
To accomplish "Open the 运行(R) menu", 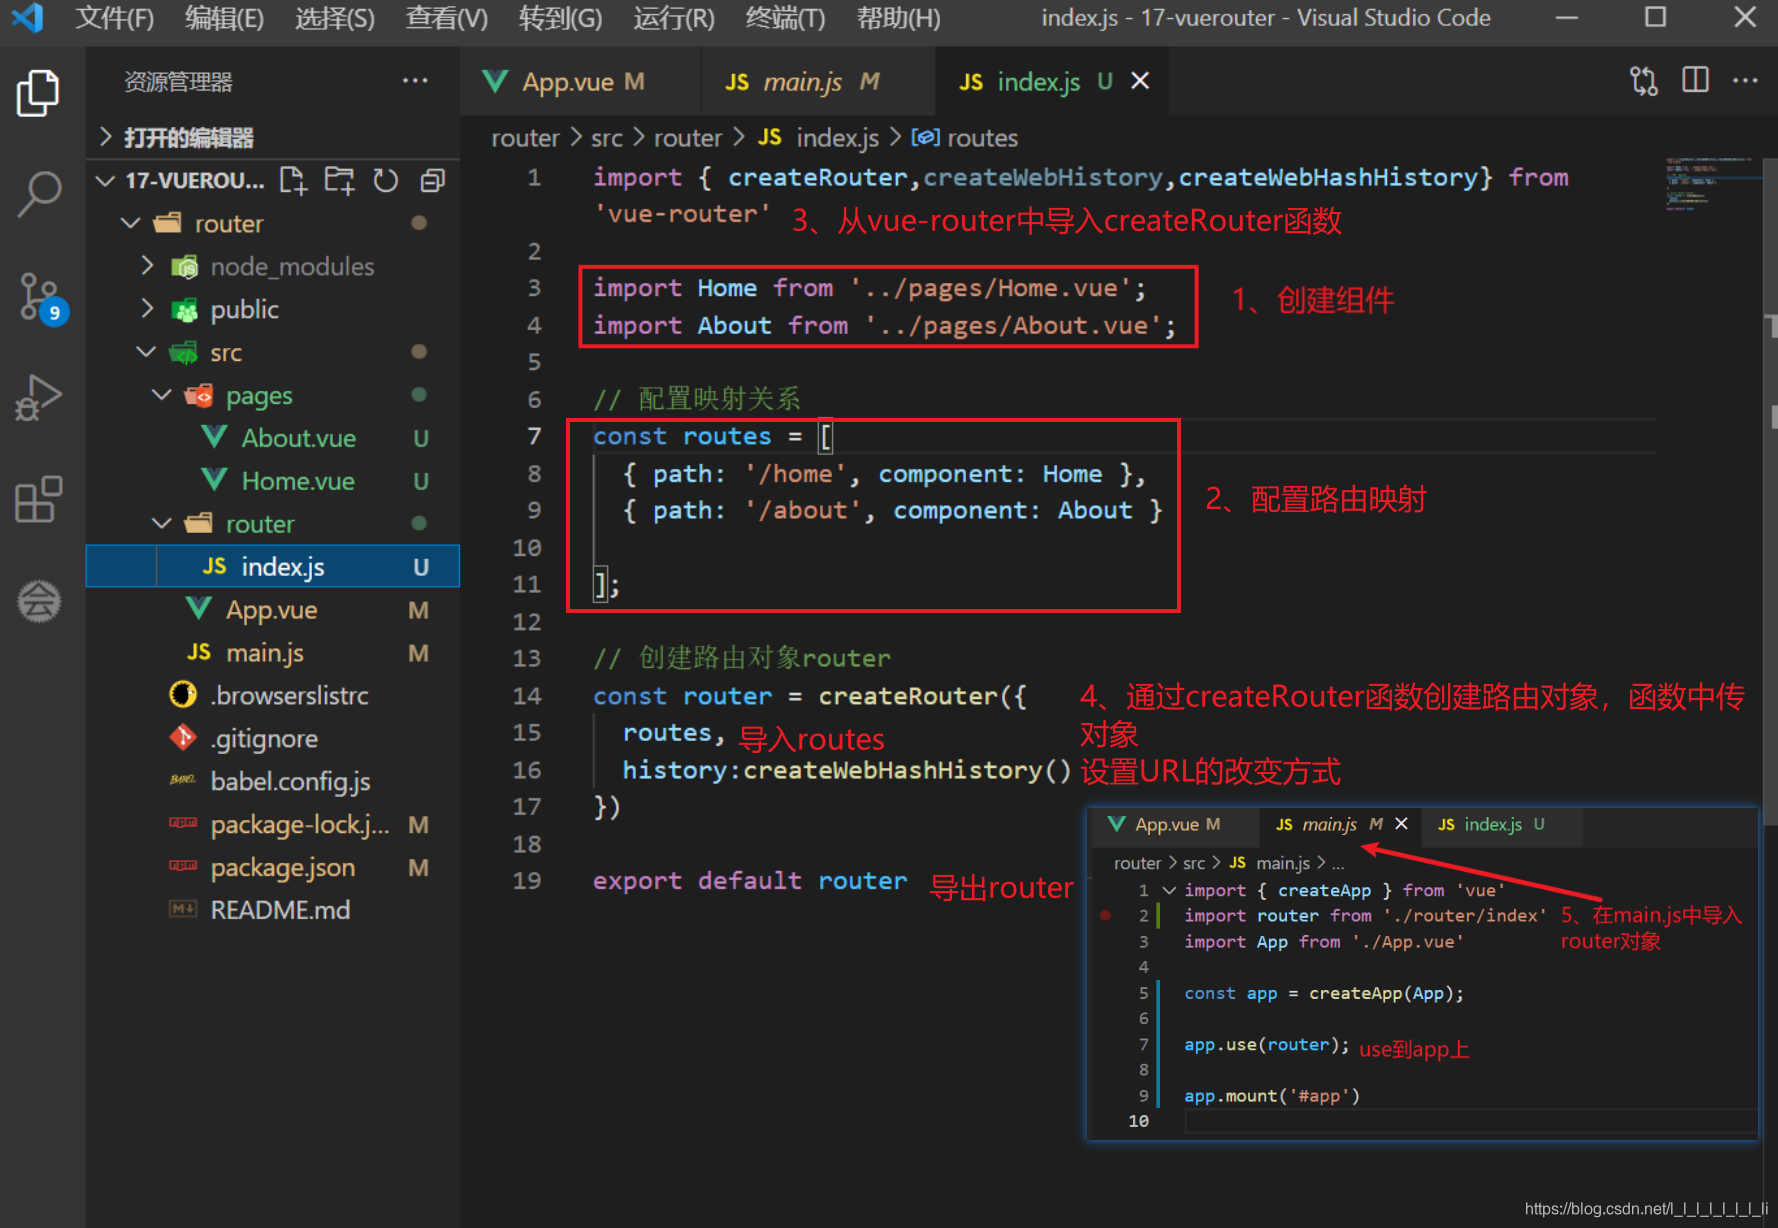I will [673, 18].
